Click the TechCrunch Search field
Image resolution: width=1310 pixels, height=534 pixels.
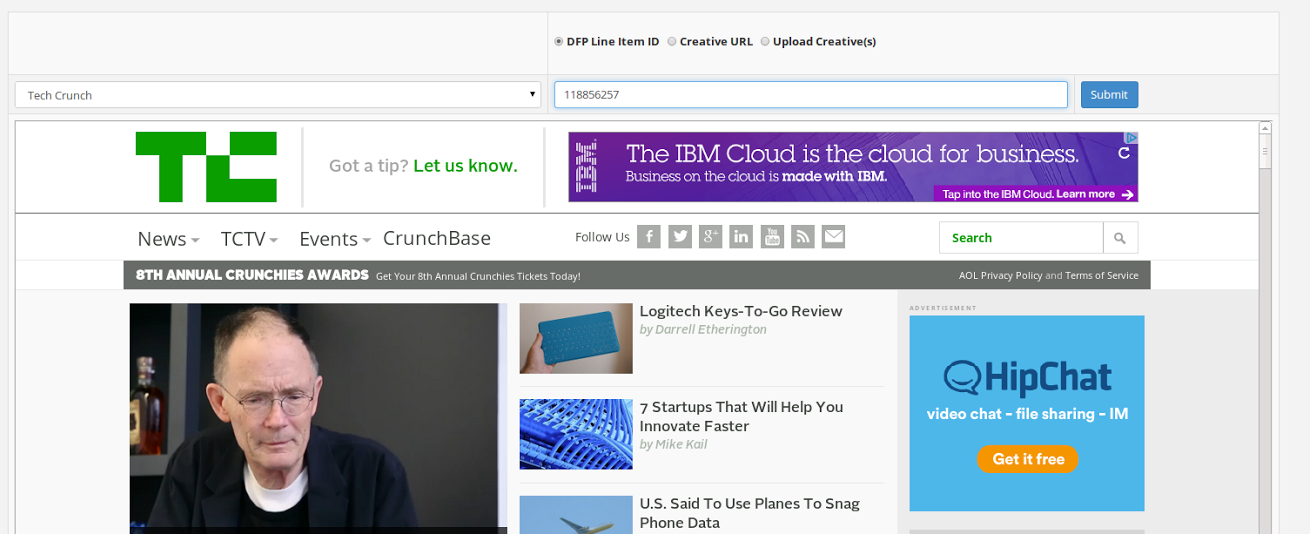pos(1021,238)
